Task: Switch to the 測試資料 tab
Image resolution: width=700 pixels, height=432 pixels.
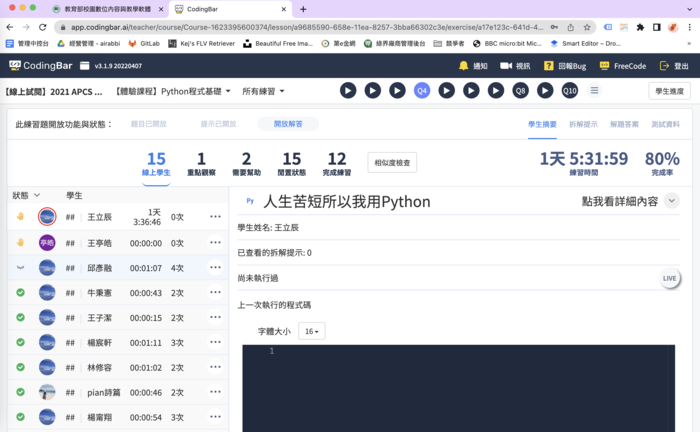Action: click(665, 124)
